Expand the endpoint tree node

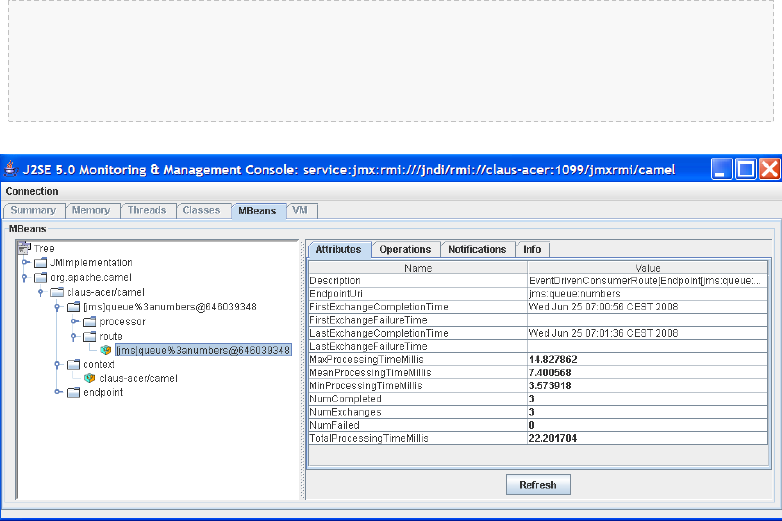tap(58, 392)
